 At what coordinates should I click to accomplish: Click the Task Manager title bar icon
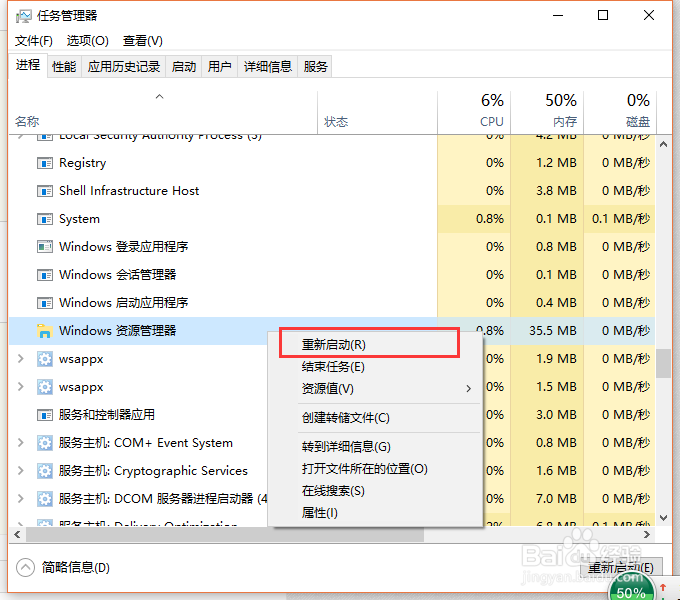23,16
